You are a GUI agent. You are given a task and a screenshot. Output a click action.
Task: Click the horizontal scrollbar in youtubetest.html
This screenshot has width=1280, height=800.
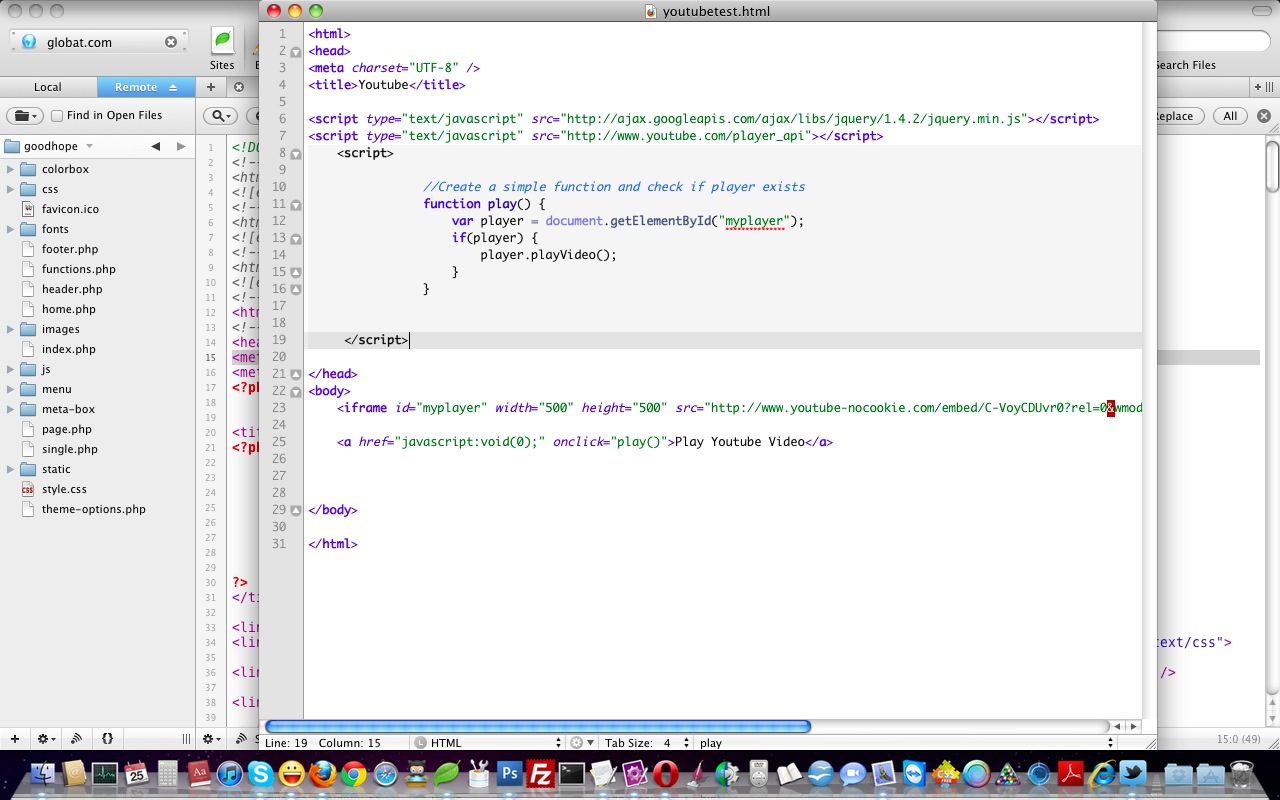pos(538,726)
